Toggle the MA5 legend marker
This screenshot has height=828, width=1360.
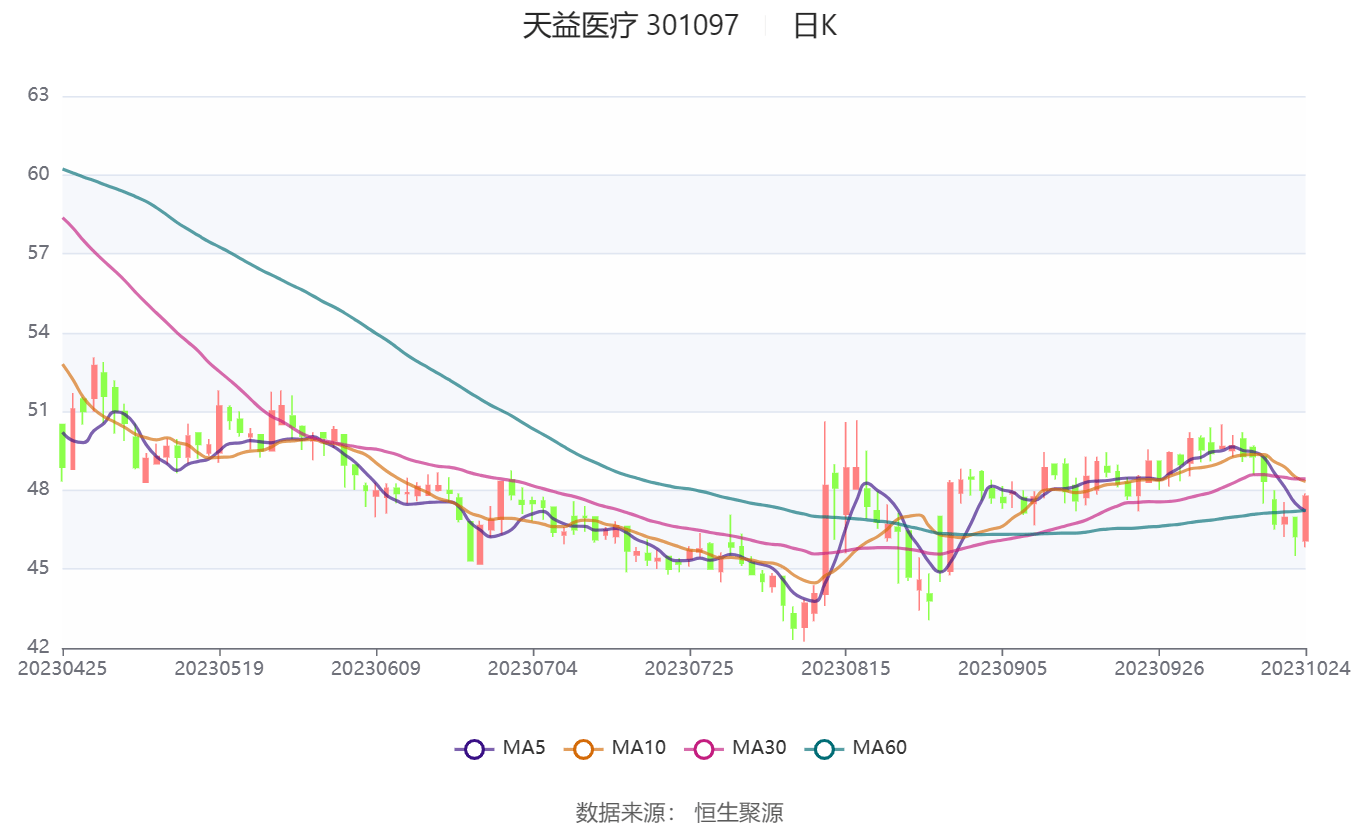tap(474, 748)
